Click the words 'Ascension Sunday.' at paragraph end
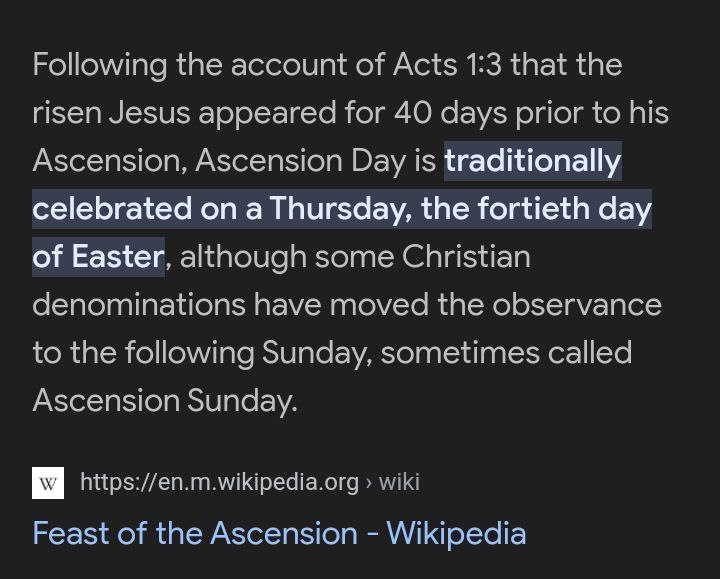The width and height of the screenshot is (720, 579). pyautogui.click(x=165, y=400)
